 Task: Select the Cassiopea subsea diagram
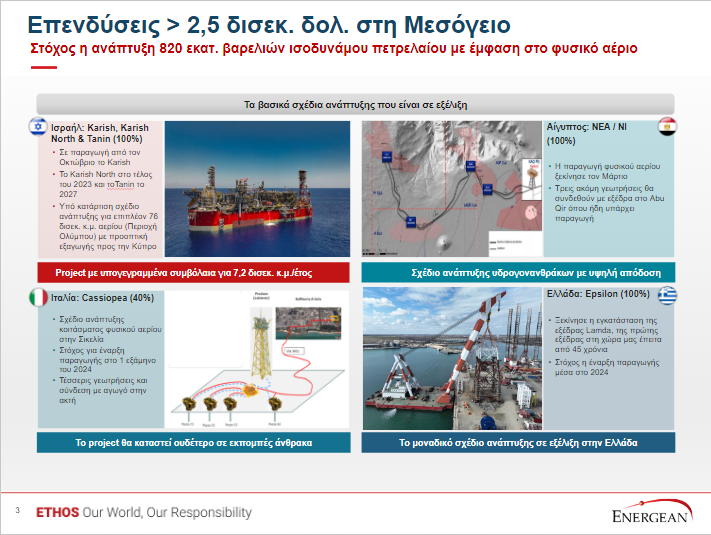point(257,359)
